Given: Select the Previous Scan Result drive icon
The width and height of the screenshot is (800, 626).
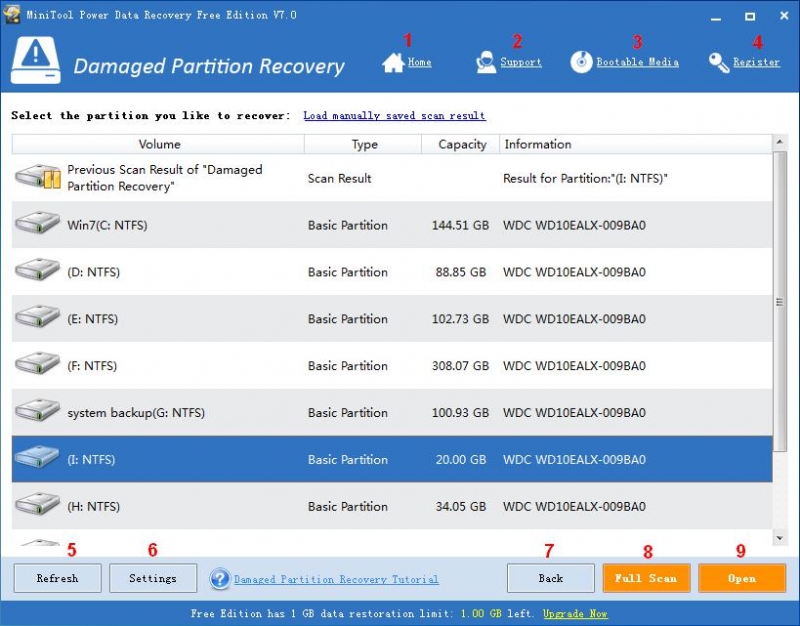Looking at the screenshot, I should point(38,177).
